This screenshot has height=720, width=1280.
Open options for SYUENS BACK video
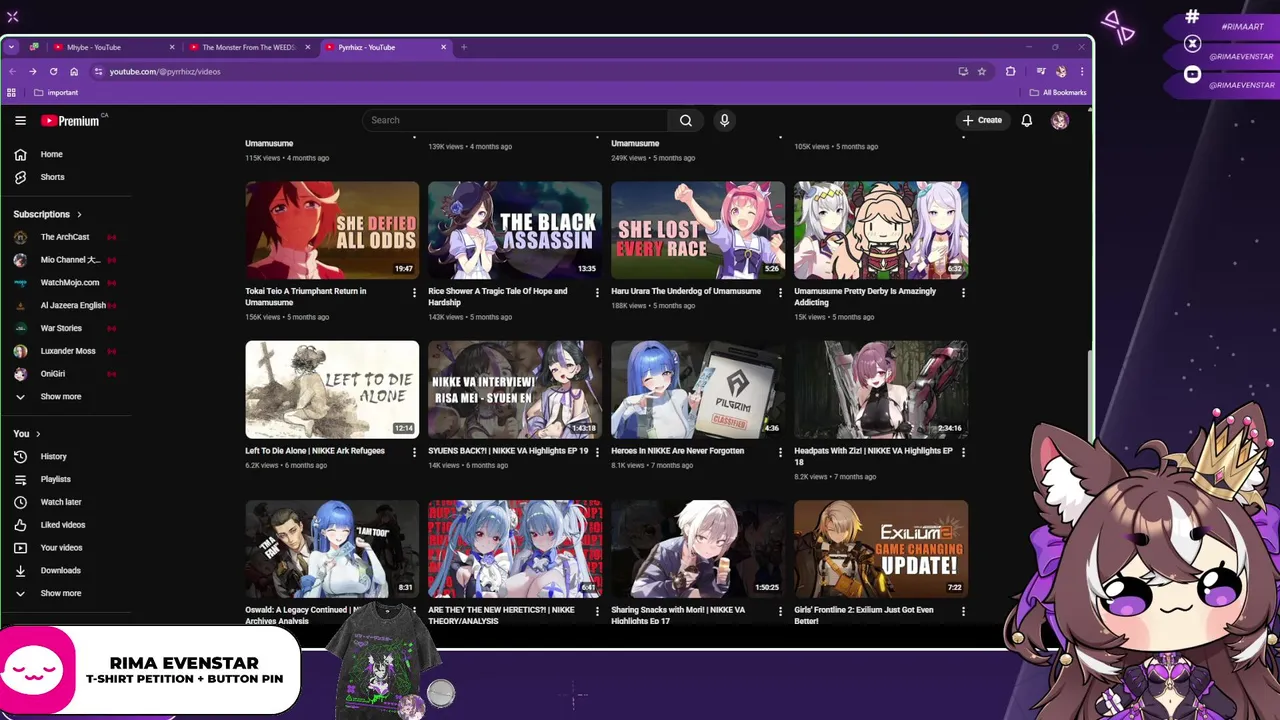[x=597, y=452]
